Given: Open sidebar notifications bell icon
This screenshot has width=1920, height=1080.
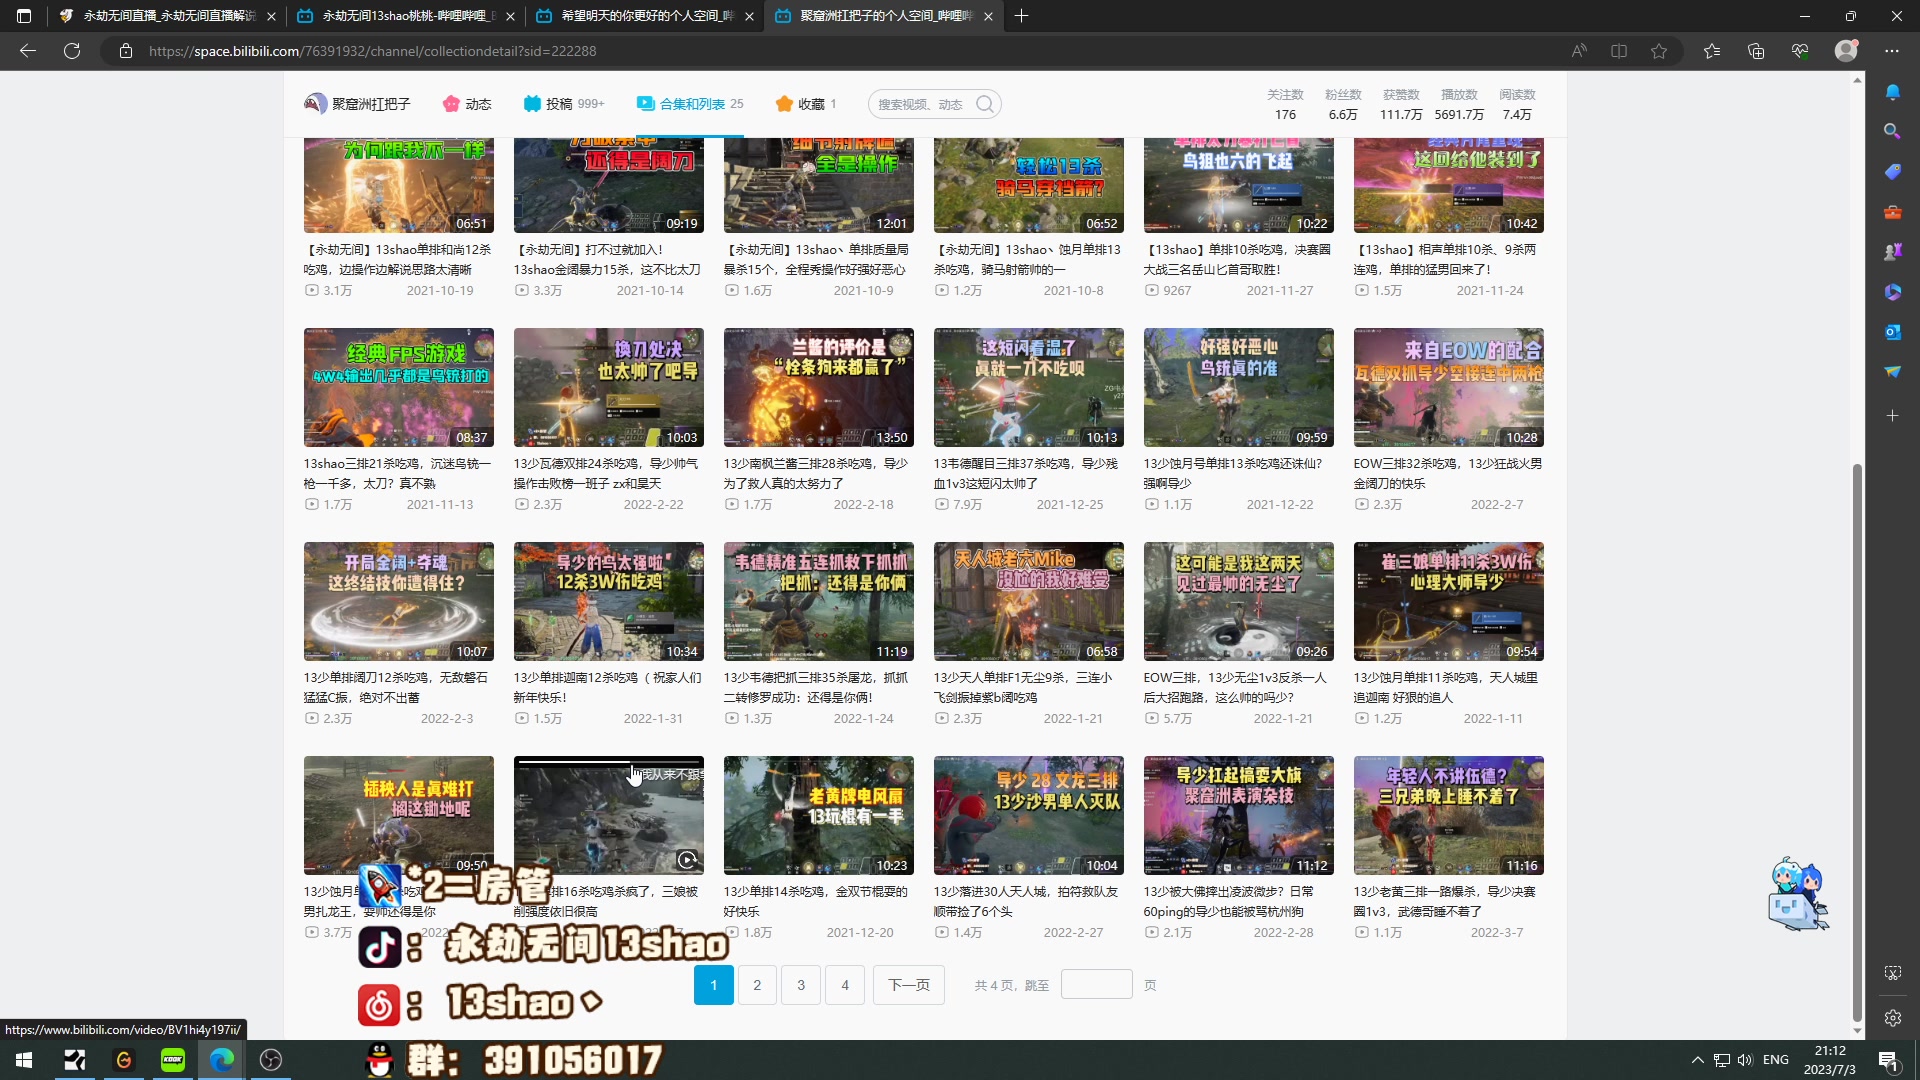Looking at the screenshot, I should [x=1892, y=92].
